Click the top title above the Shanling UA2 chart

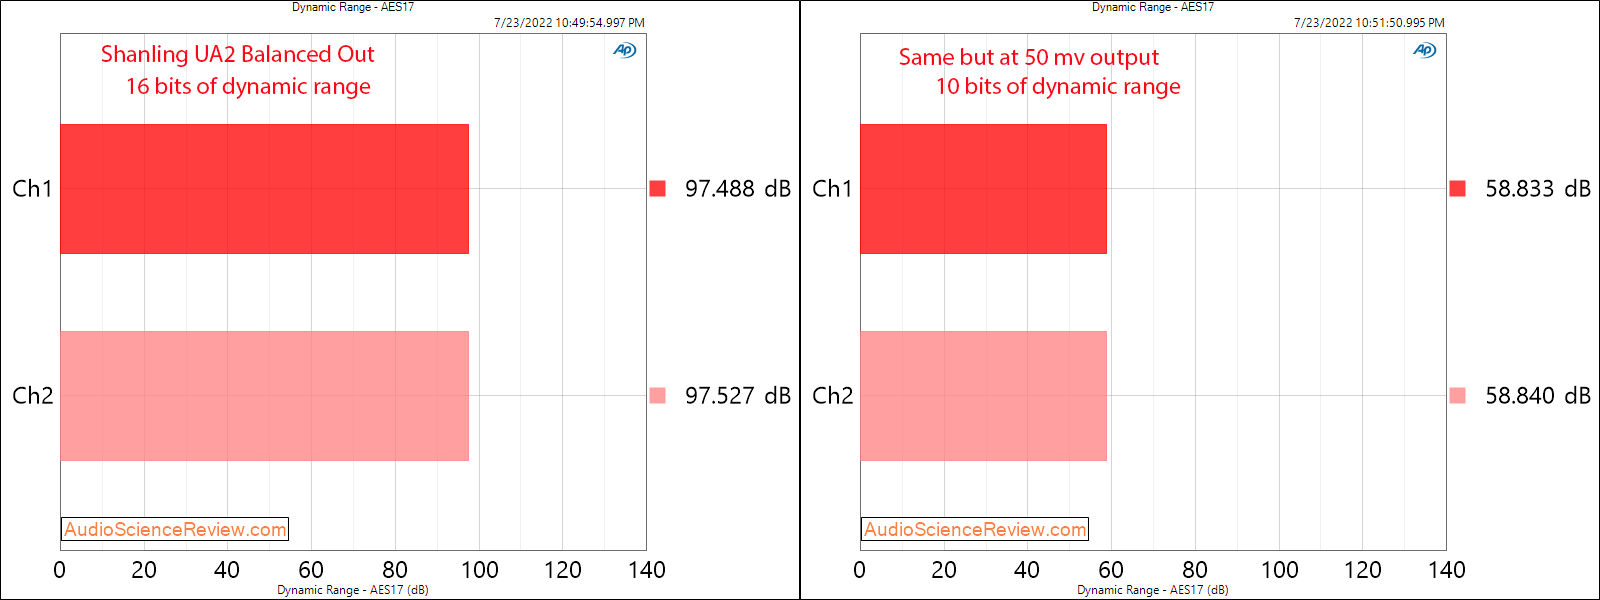coord(353,7)
